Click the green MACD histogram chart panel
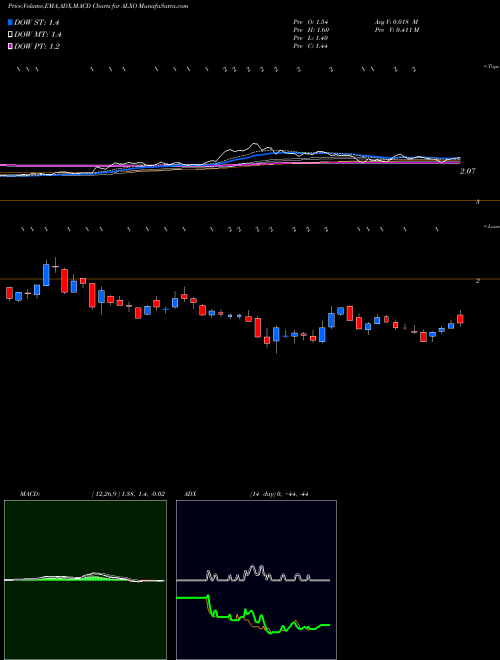The width and height of the screenshot is (500, 660). point(85,580)
